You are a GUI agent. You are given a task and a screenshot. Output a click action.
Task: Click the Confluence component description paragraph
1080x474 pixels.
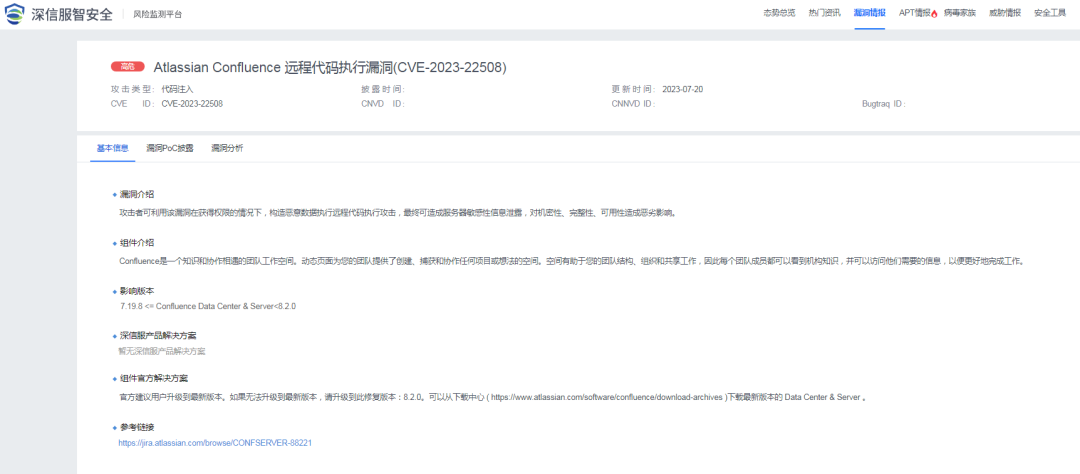(x=572, y=261)
